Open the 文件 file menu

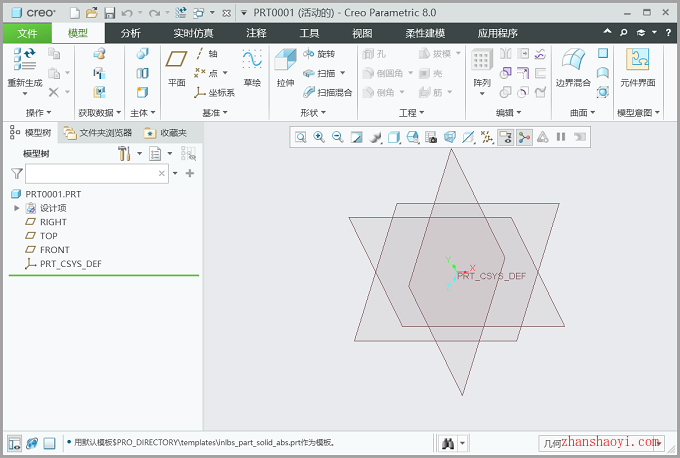point(27,33)
